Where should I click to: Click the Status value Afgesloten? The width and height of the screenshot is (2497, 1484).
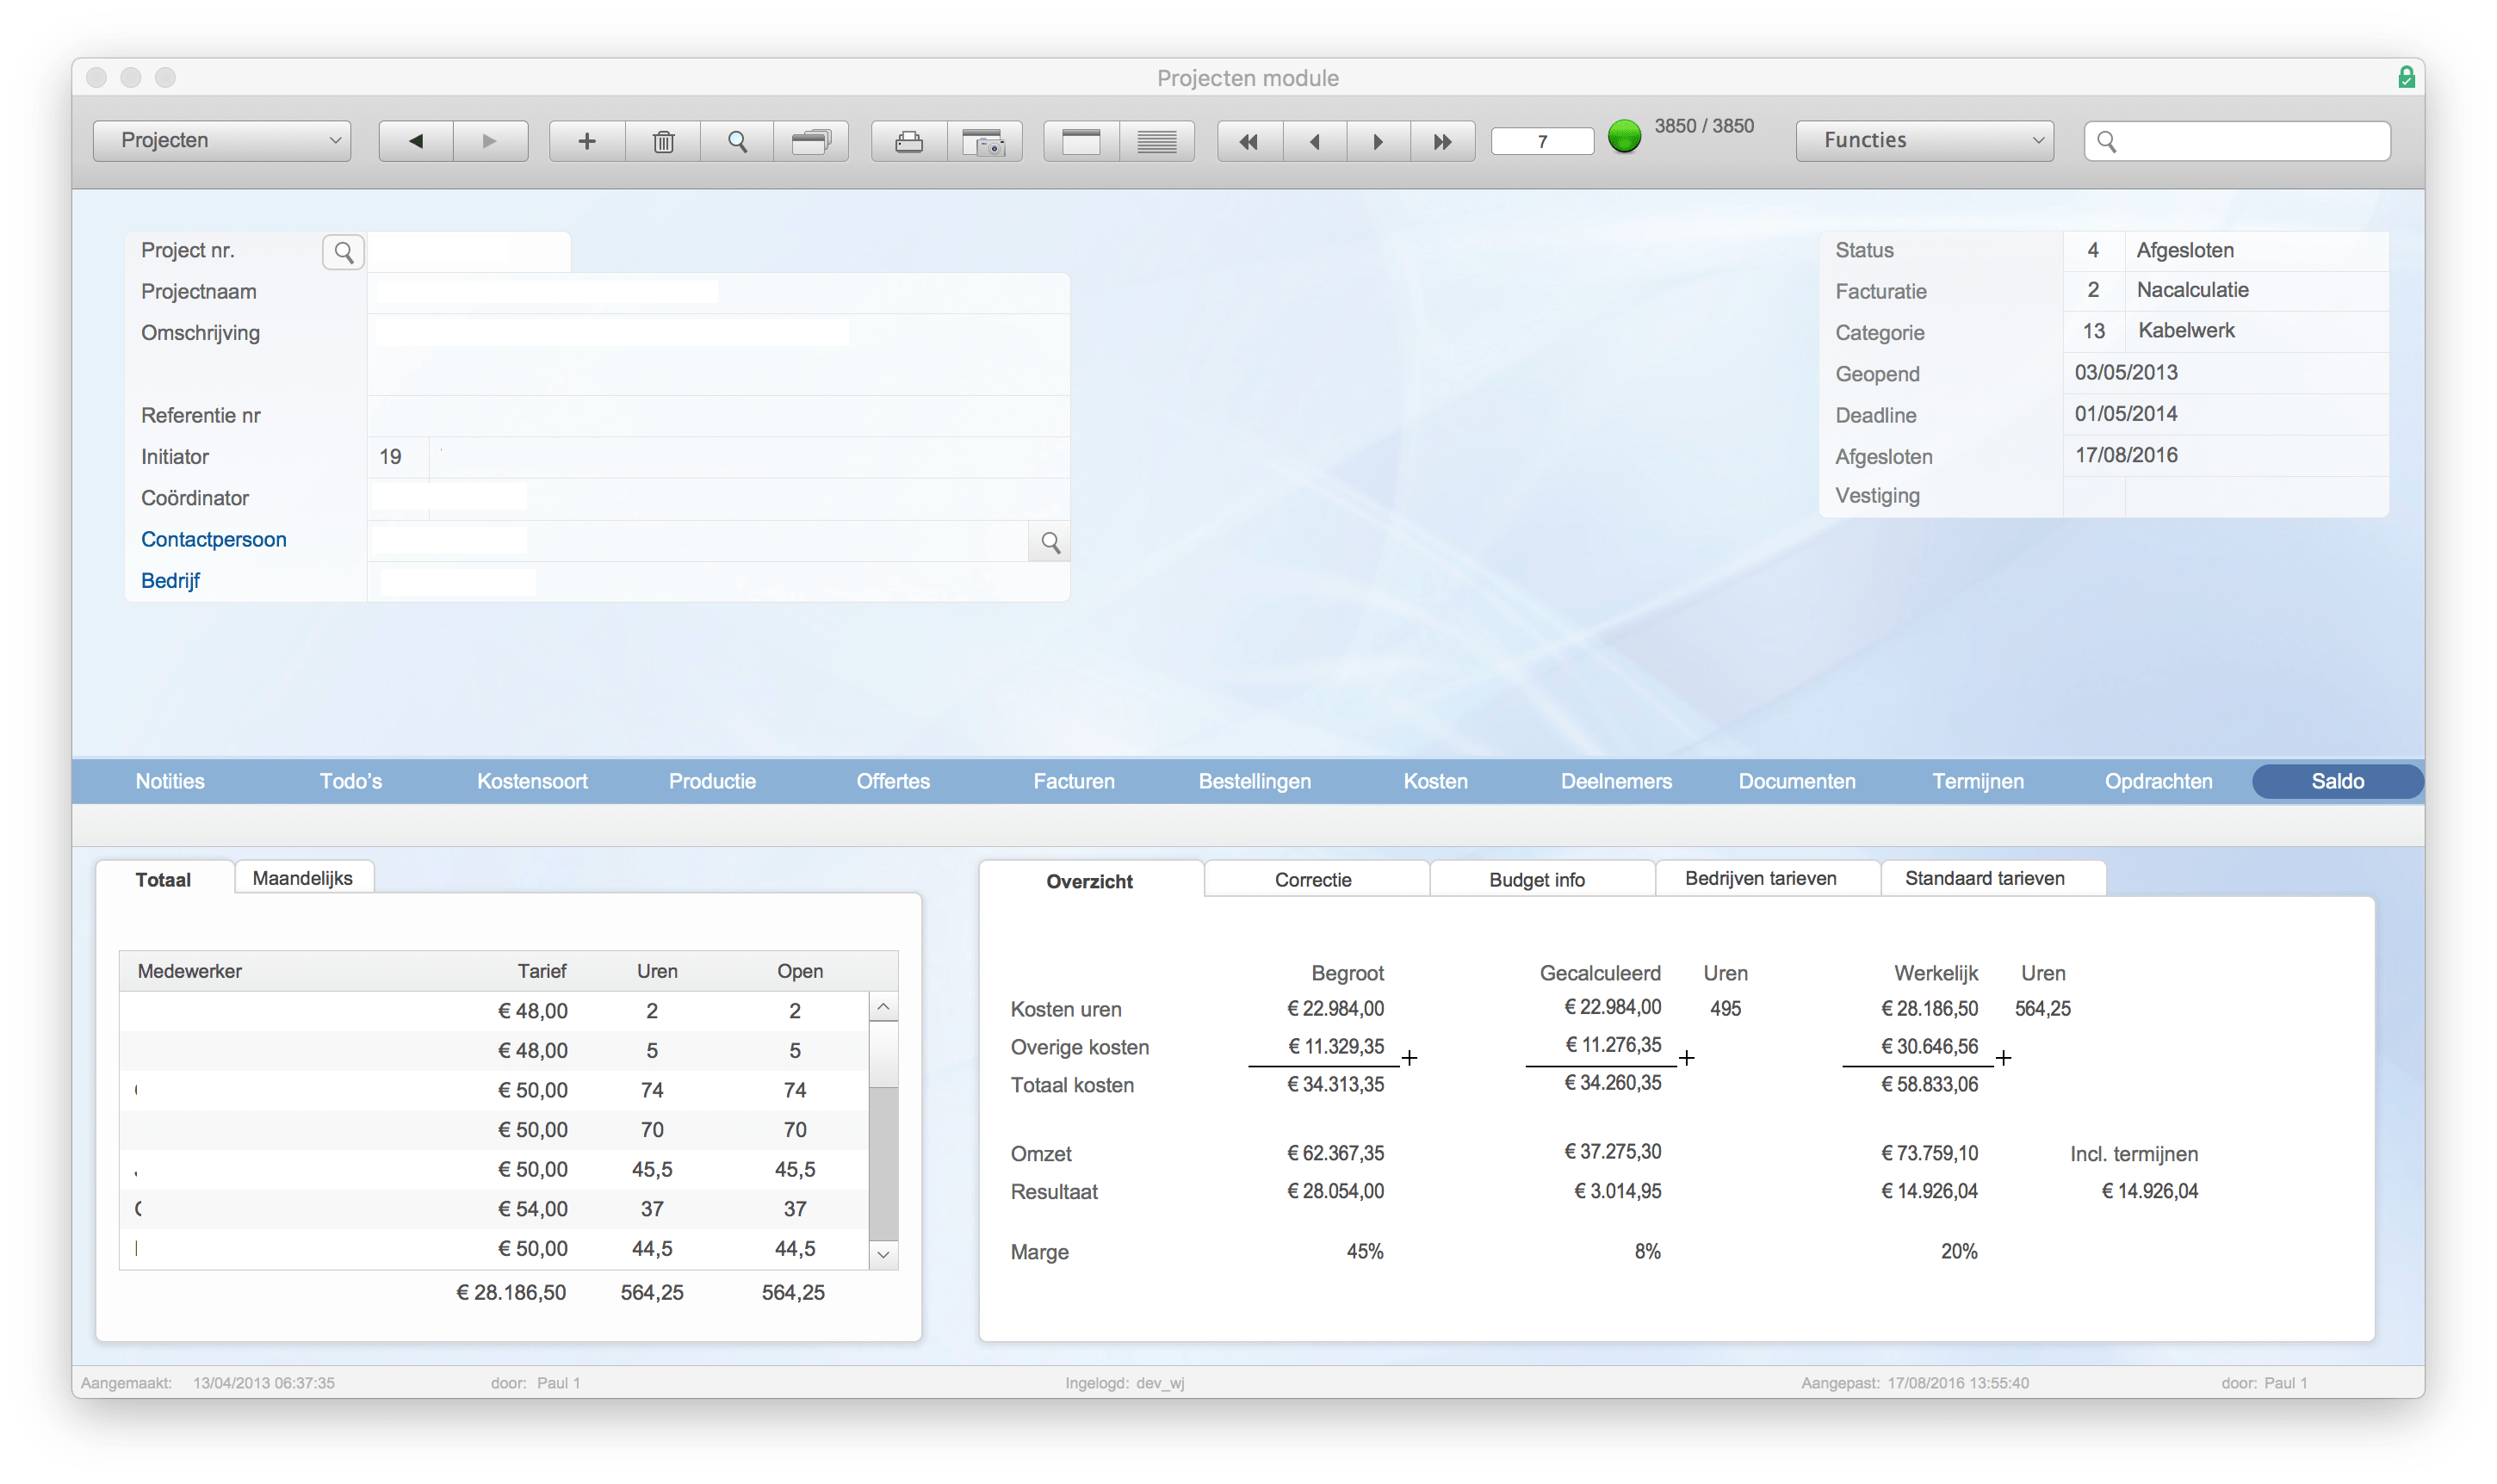tap(2185, 250)
